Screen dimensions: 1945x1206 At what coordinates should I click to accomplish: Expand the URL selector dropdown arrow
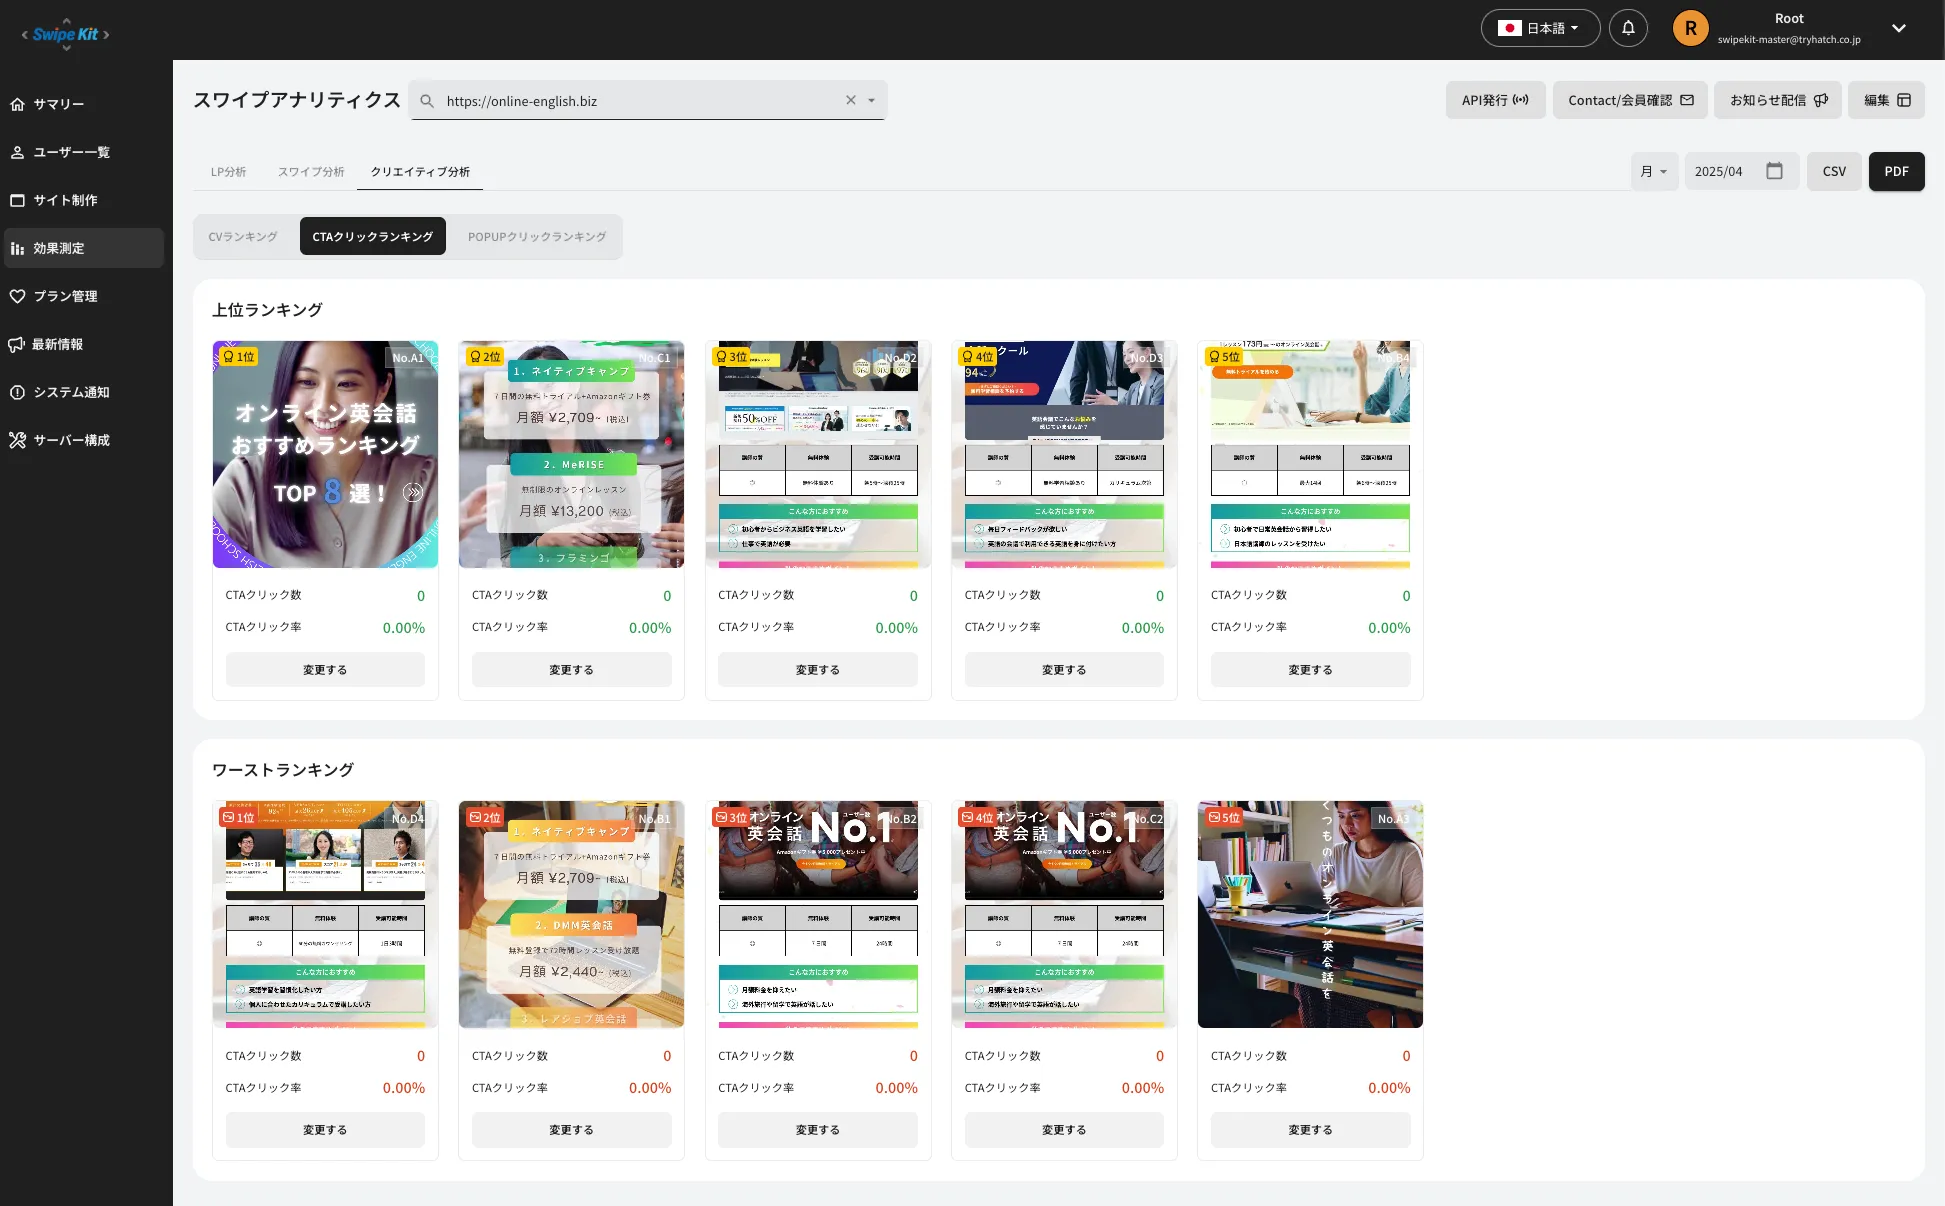[872, 100]
